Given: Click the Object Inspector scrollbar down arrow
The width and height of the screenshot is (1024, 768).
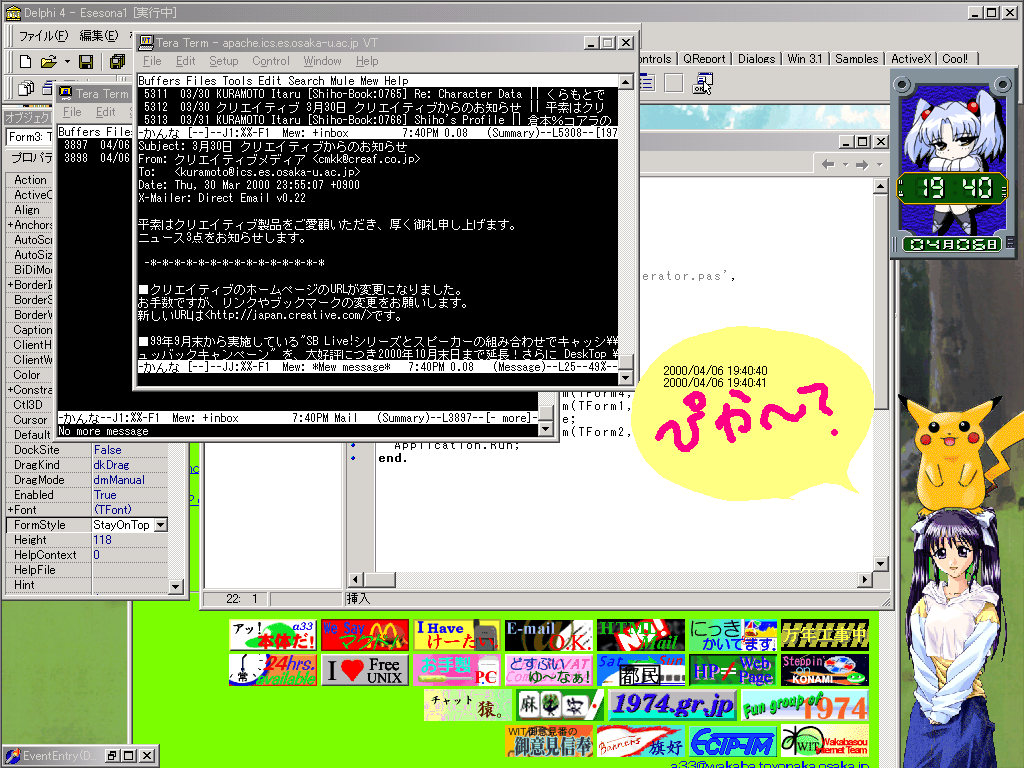Looking at the screenshot, I should point(175,587).
